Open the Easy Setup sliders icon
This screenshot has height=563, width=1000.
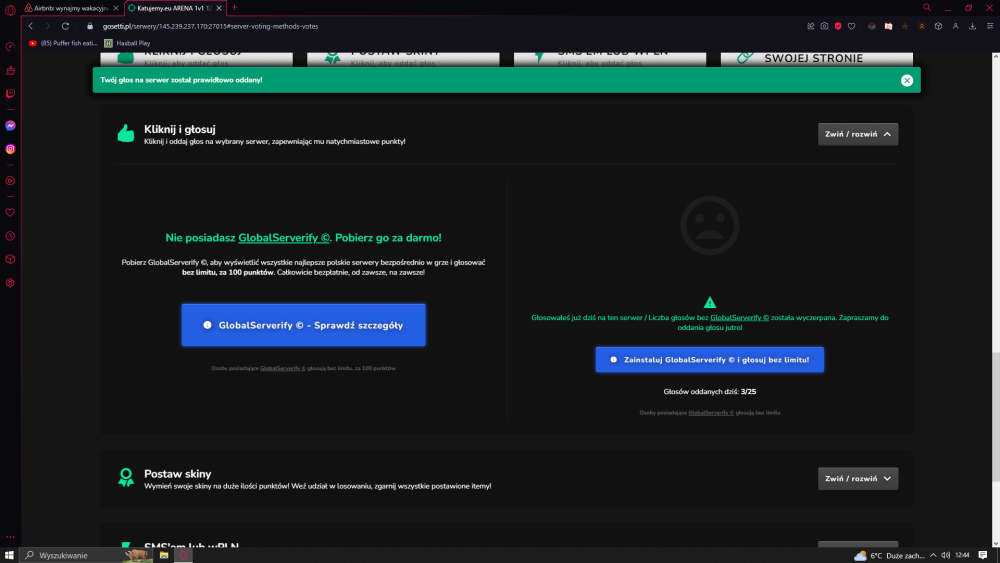click(x=990, y=26)
